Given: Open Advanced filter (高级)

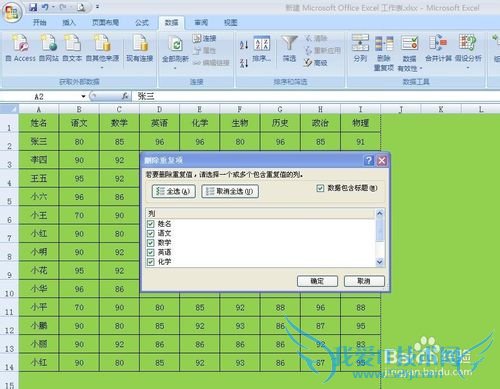Looking at the screenshot, I should click(315, 62).
